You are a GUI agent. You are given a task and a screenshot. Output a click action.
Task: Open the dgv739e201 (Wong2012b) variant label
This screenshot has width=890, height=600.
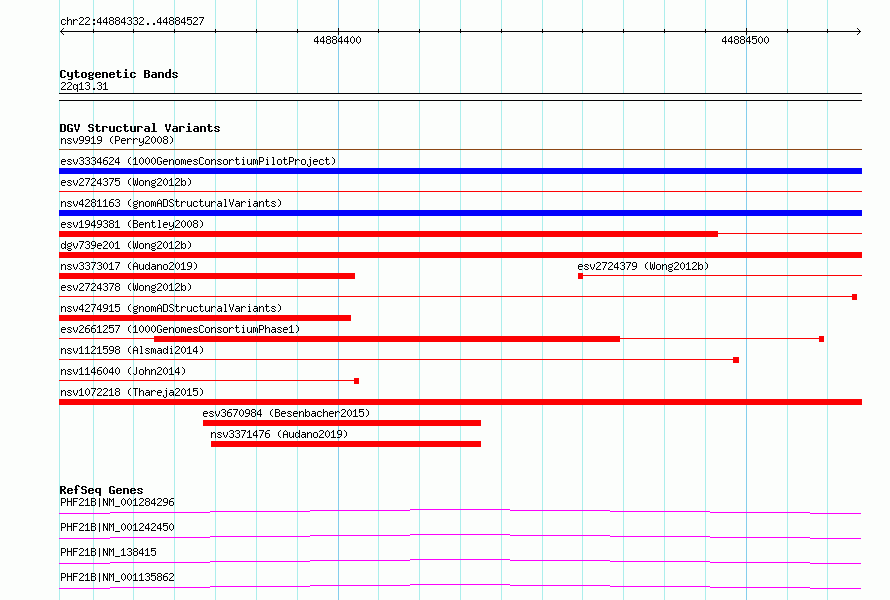(126, 245)
